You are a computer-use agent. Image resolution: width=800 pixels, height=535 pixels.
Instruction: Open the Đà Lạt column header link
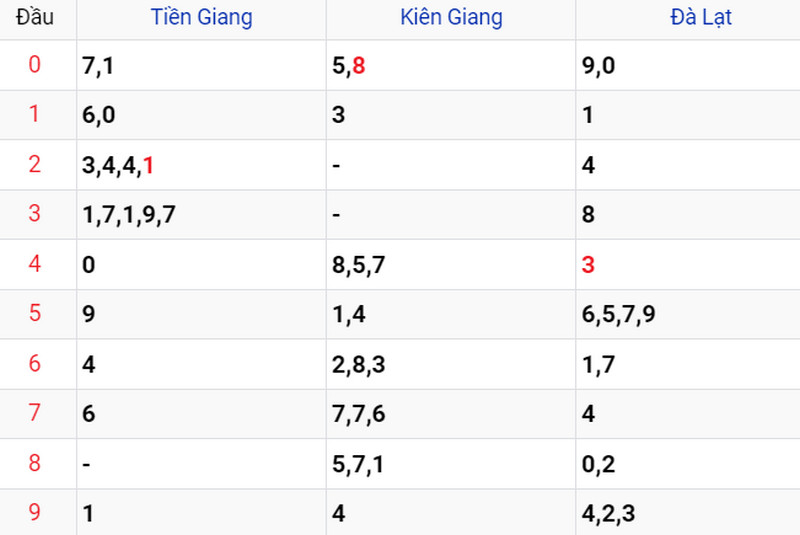click(x=701, y=17)
